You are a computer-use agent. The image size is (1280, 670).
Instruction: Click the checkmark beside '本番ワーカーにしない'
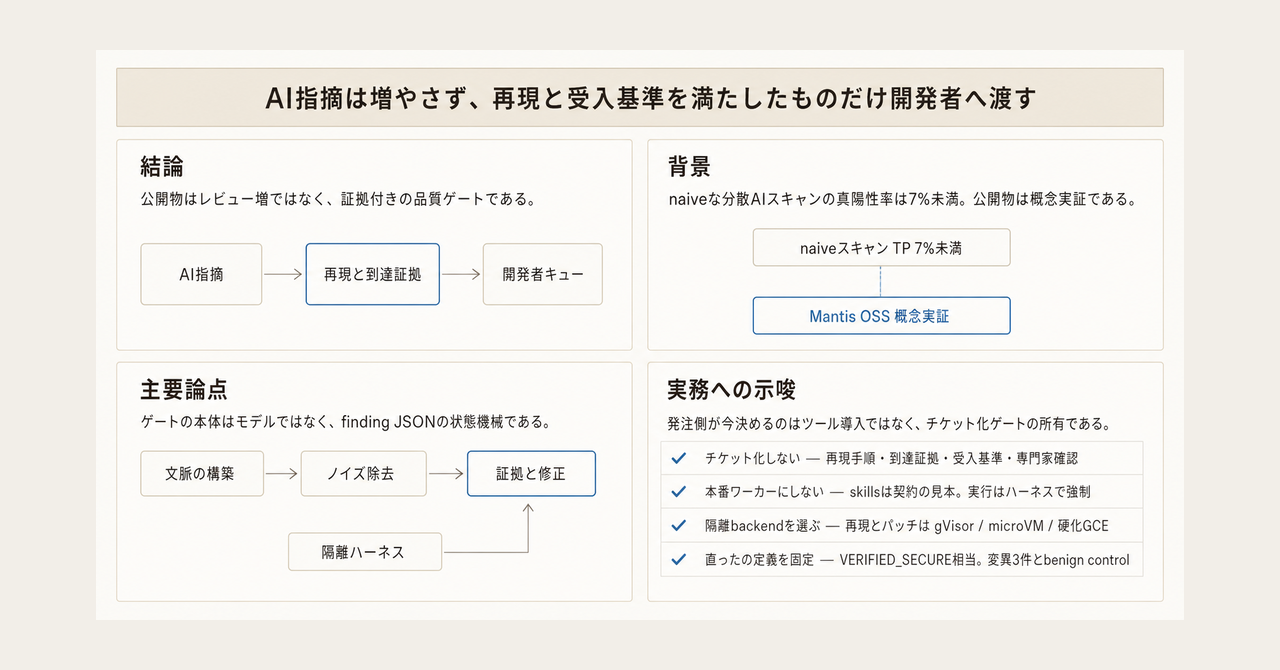click(679, 492)
